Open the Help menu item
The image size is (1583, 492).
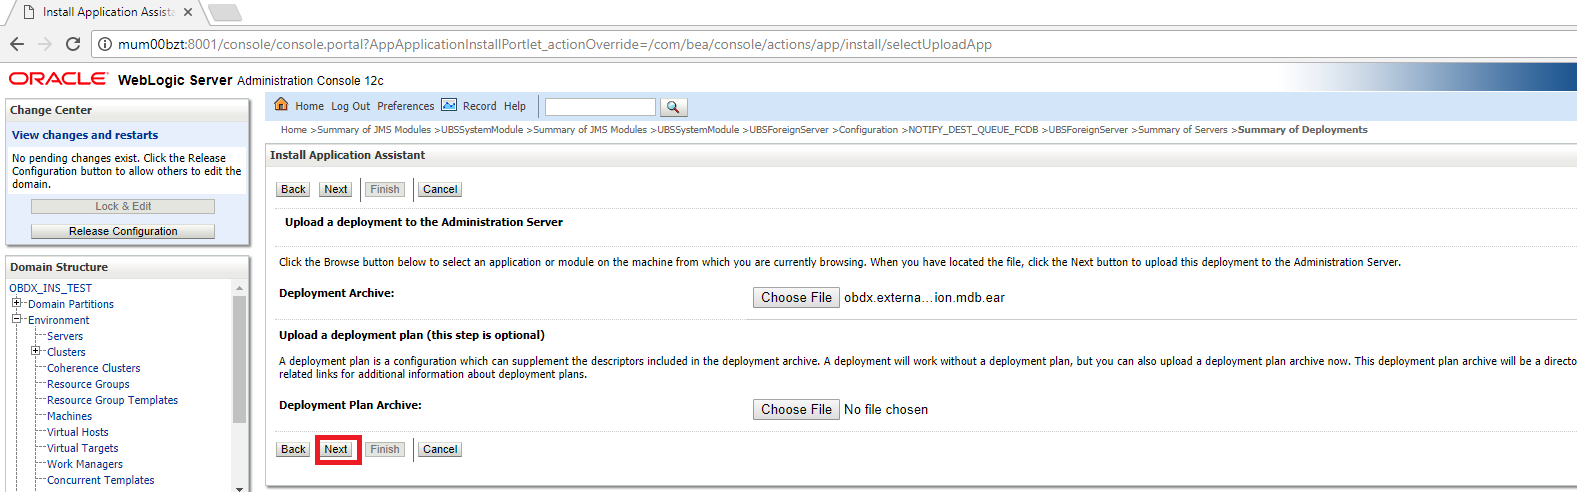pyautogui.click(x=515, y=106)
